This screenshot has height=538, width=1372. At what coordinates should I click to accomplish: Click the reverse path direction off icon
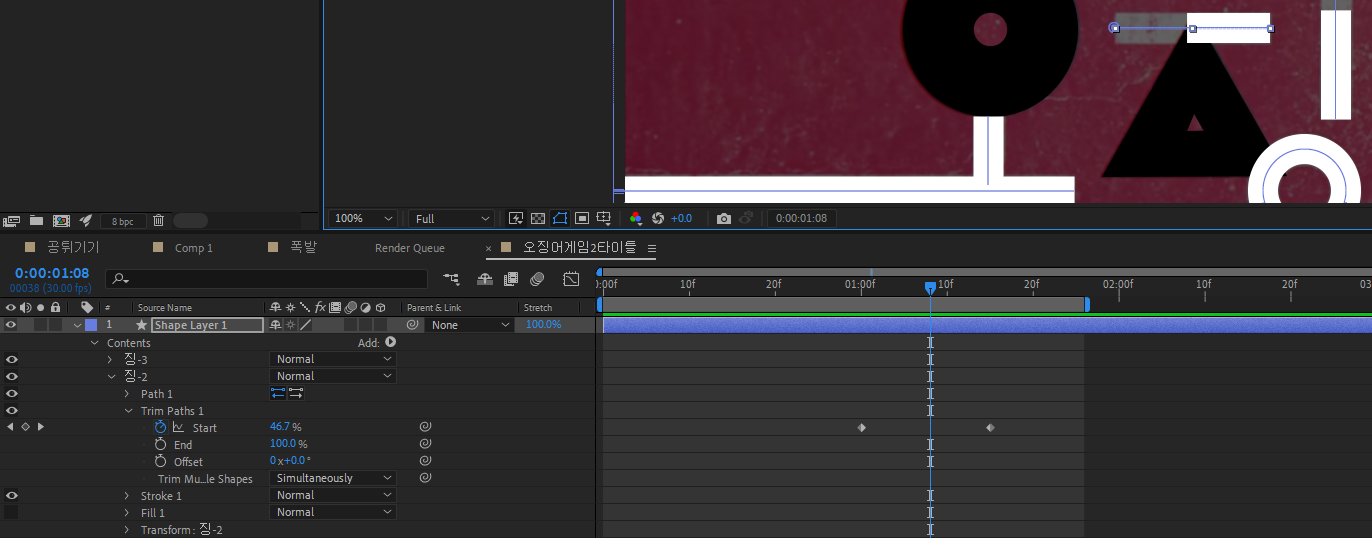278,393
